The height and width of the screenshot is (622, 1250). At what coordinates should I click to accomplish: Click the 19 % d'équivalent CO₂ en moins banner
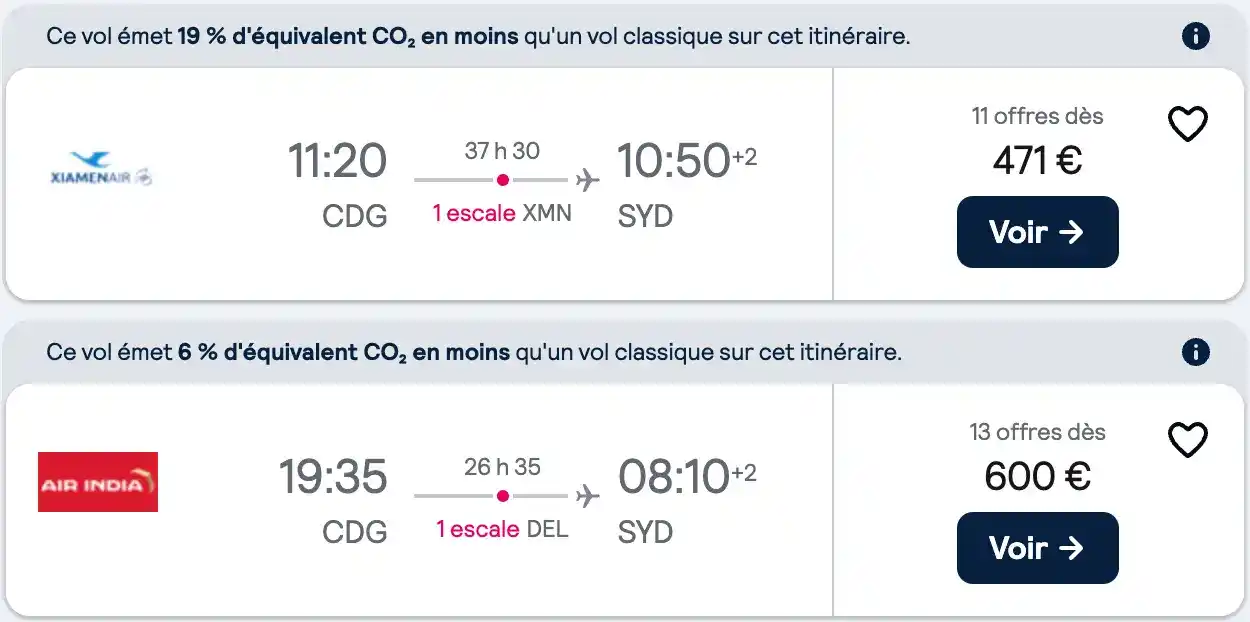tap(625, 37)
